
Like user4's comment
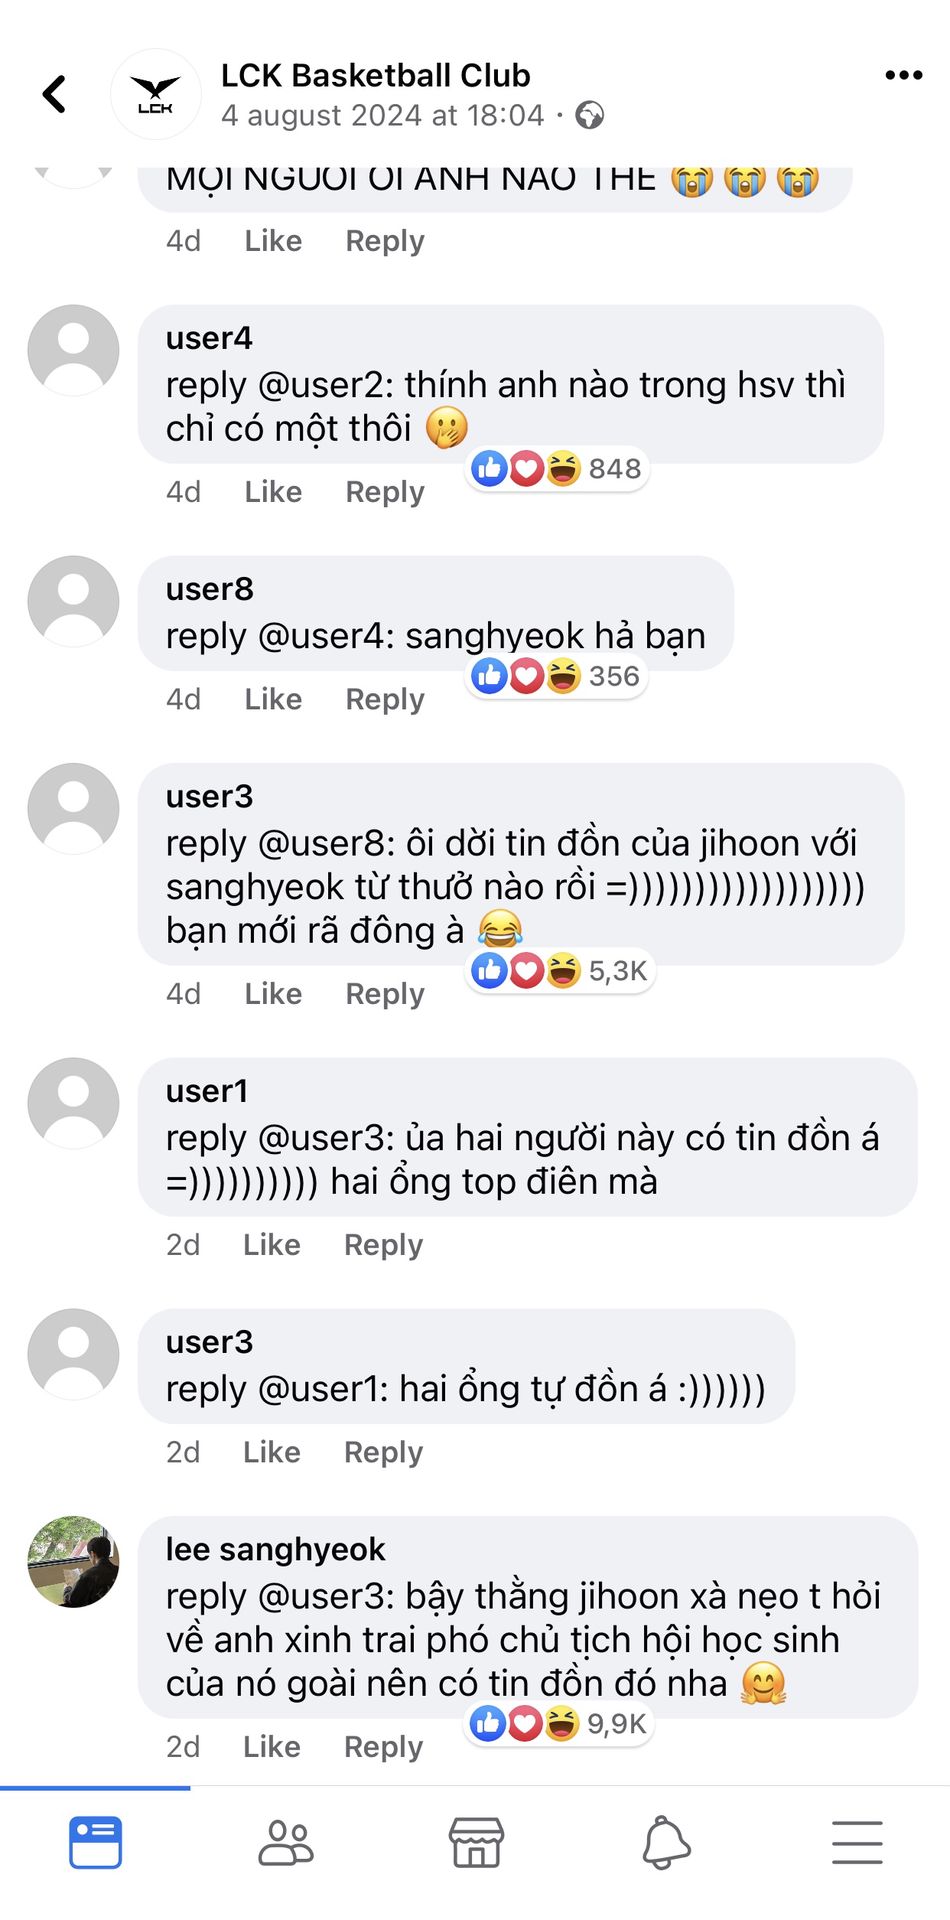pos(273,492)
